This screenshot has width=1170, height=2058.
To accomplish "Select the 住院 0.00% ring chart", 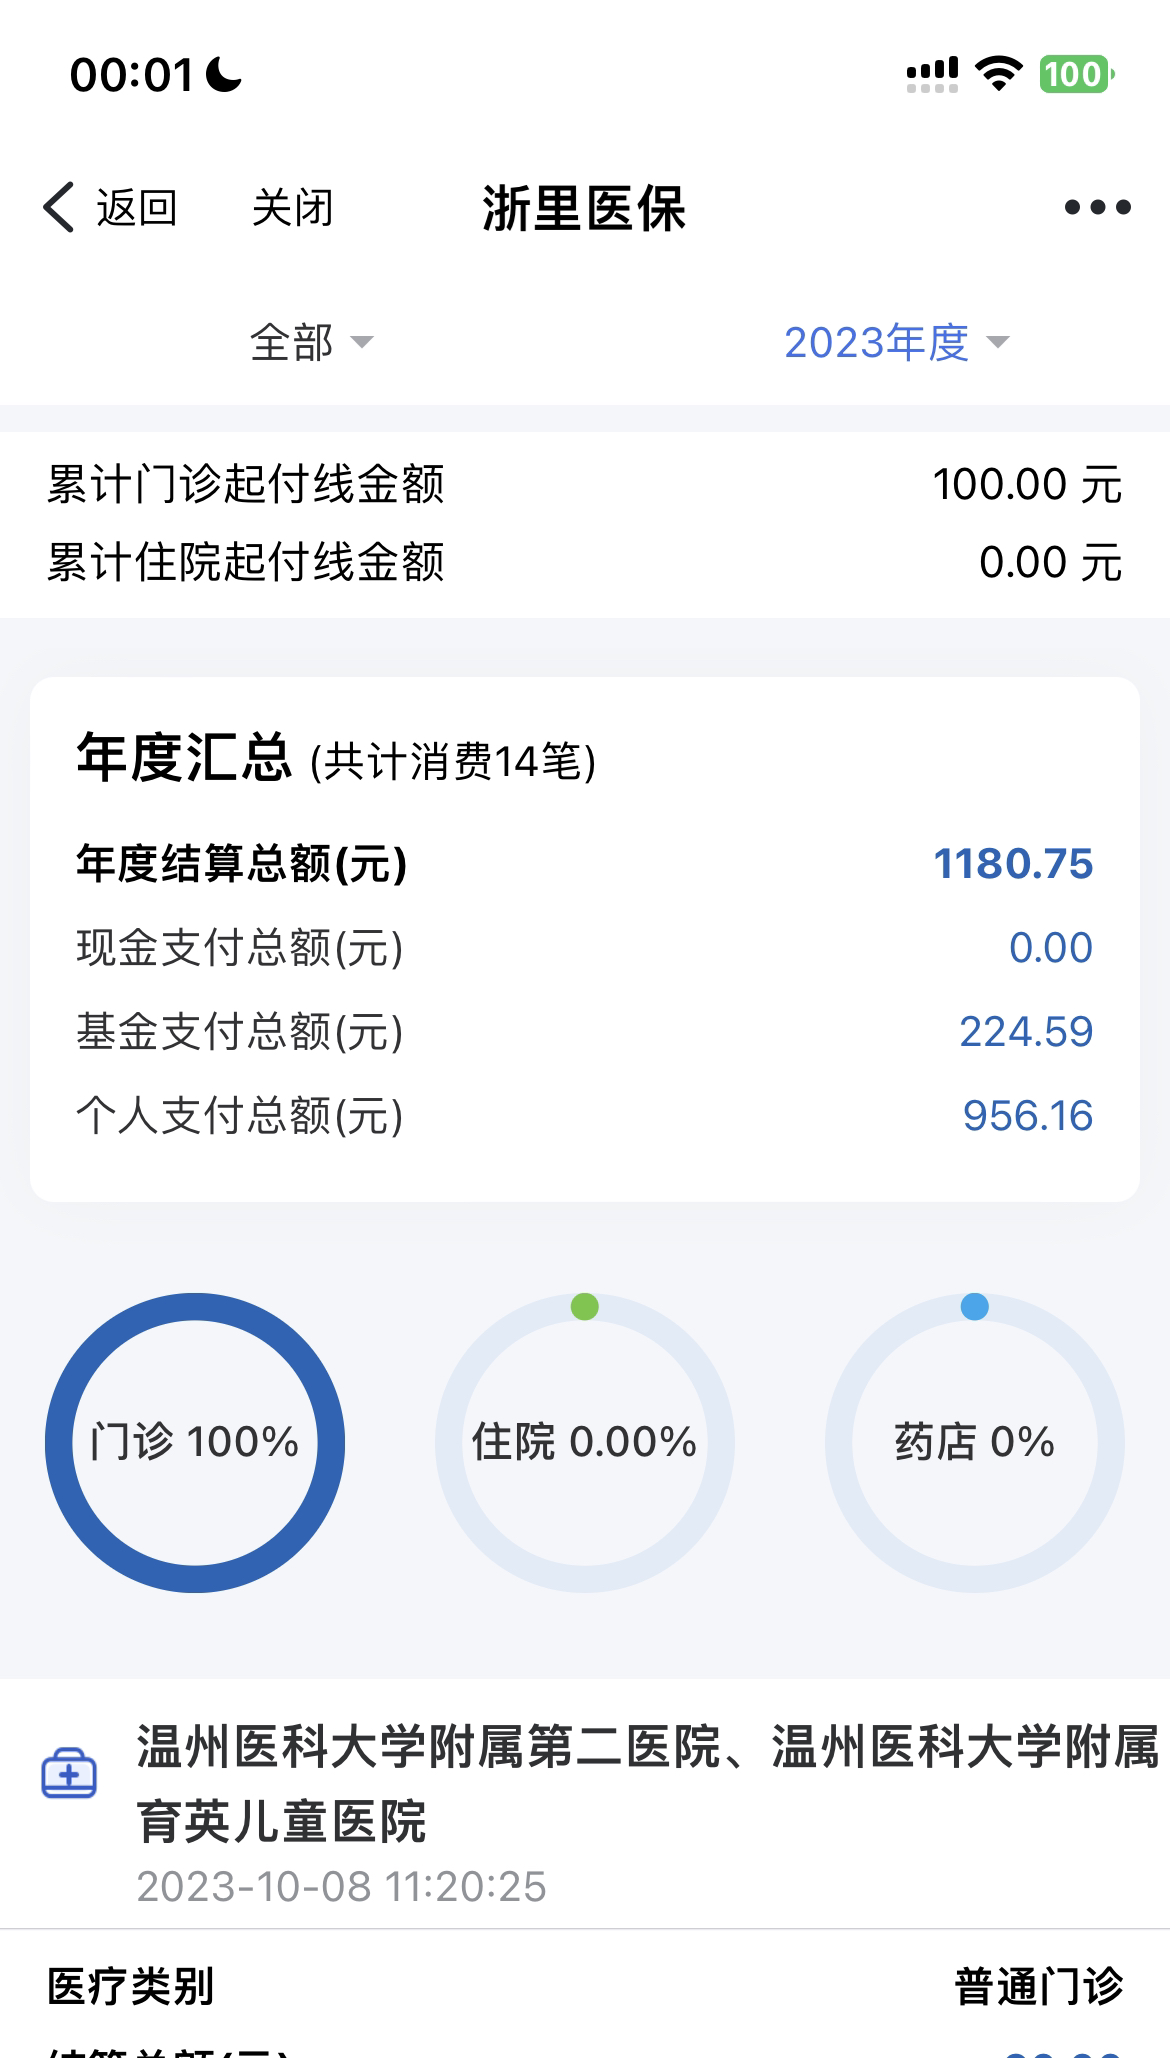I will 585,1442.
